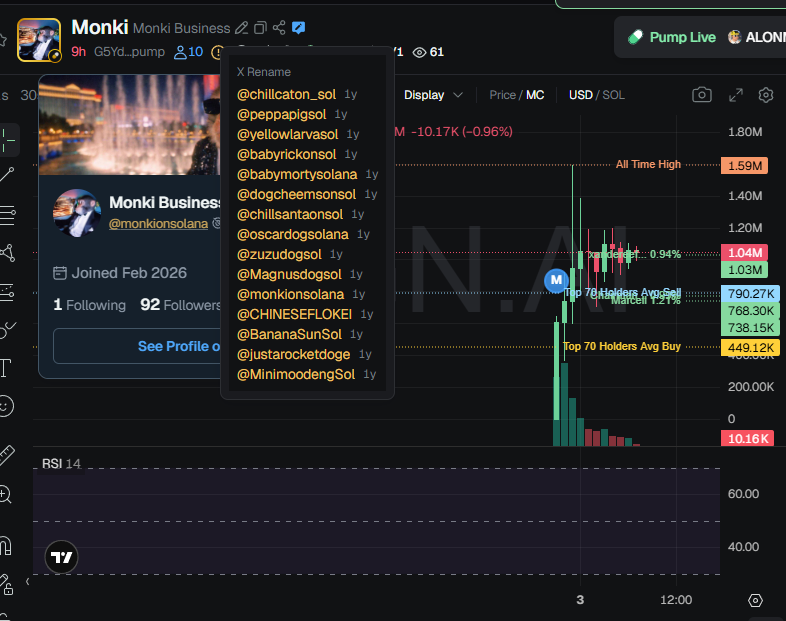Select the crosshair cursor tool
This screenshot has width=786, height=621.
(x=8, y=140)
